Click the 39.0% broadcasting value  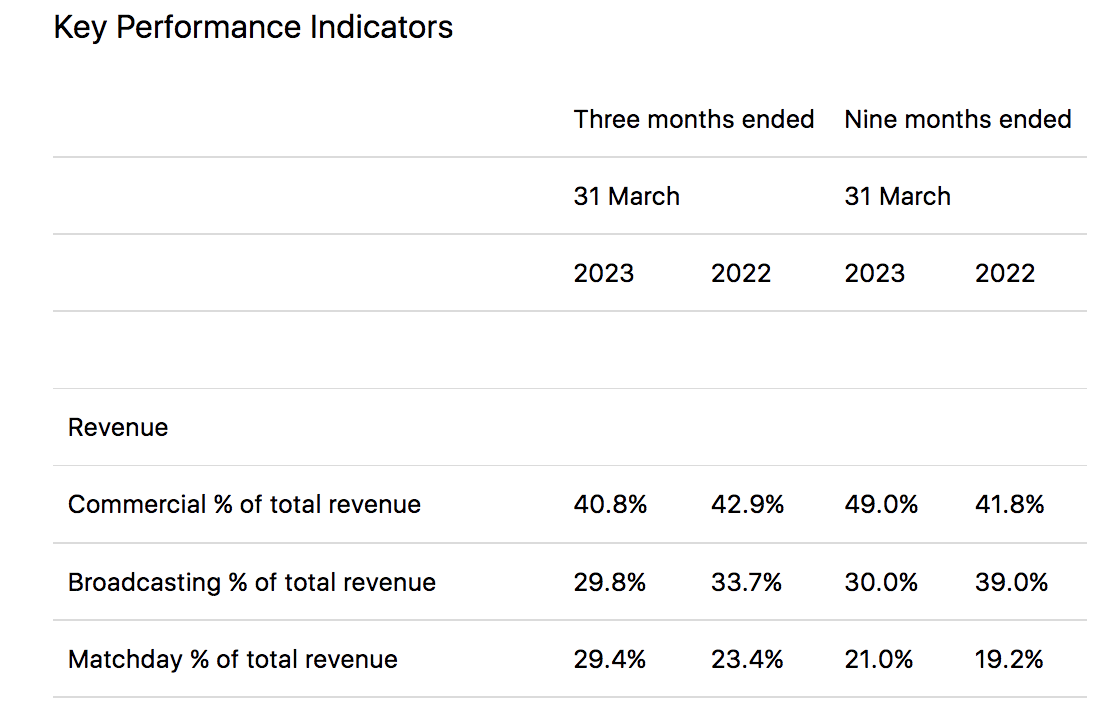pyautogui.click(x=1011, y=582)
